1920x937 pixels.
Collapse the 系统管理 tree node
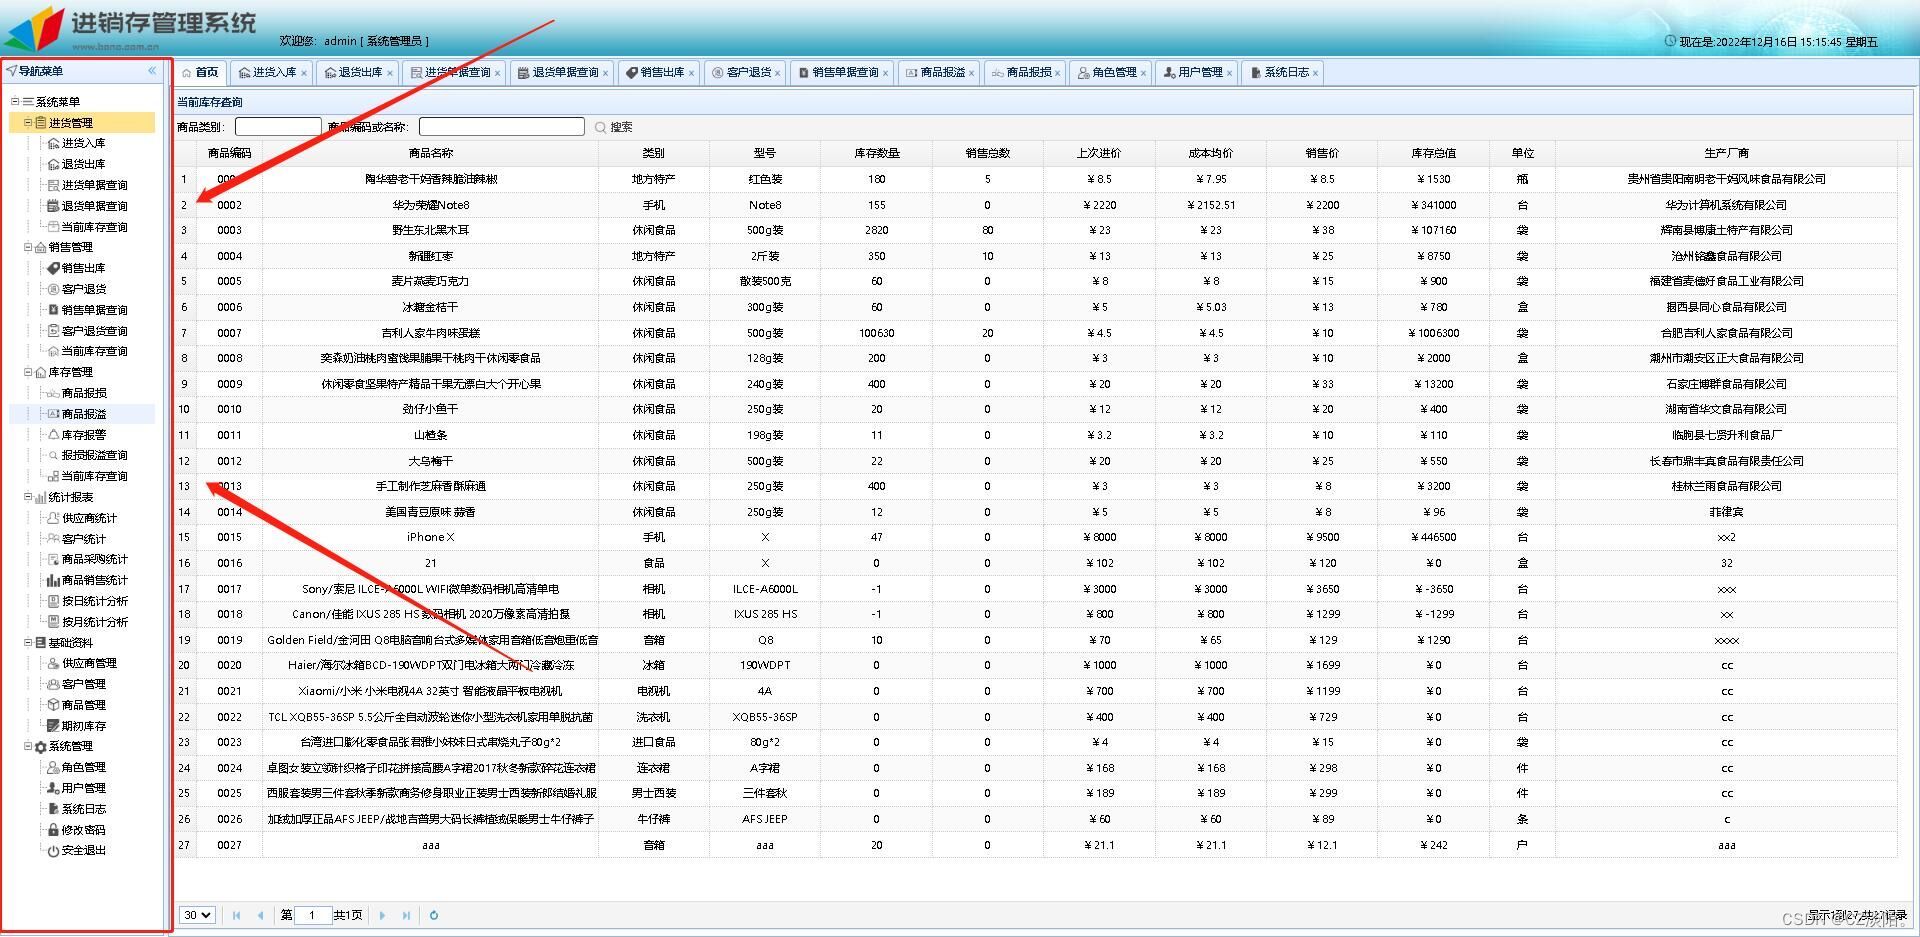[x=28, y=746]
